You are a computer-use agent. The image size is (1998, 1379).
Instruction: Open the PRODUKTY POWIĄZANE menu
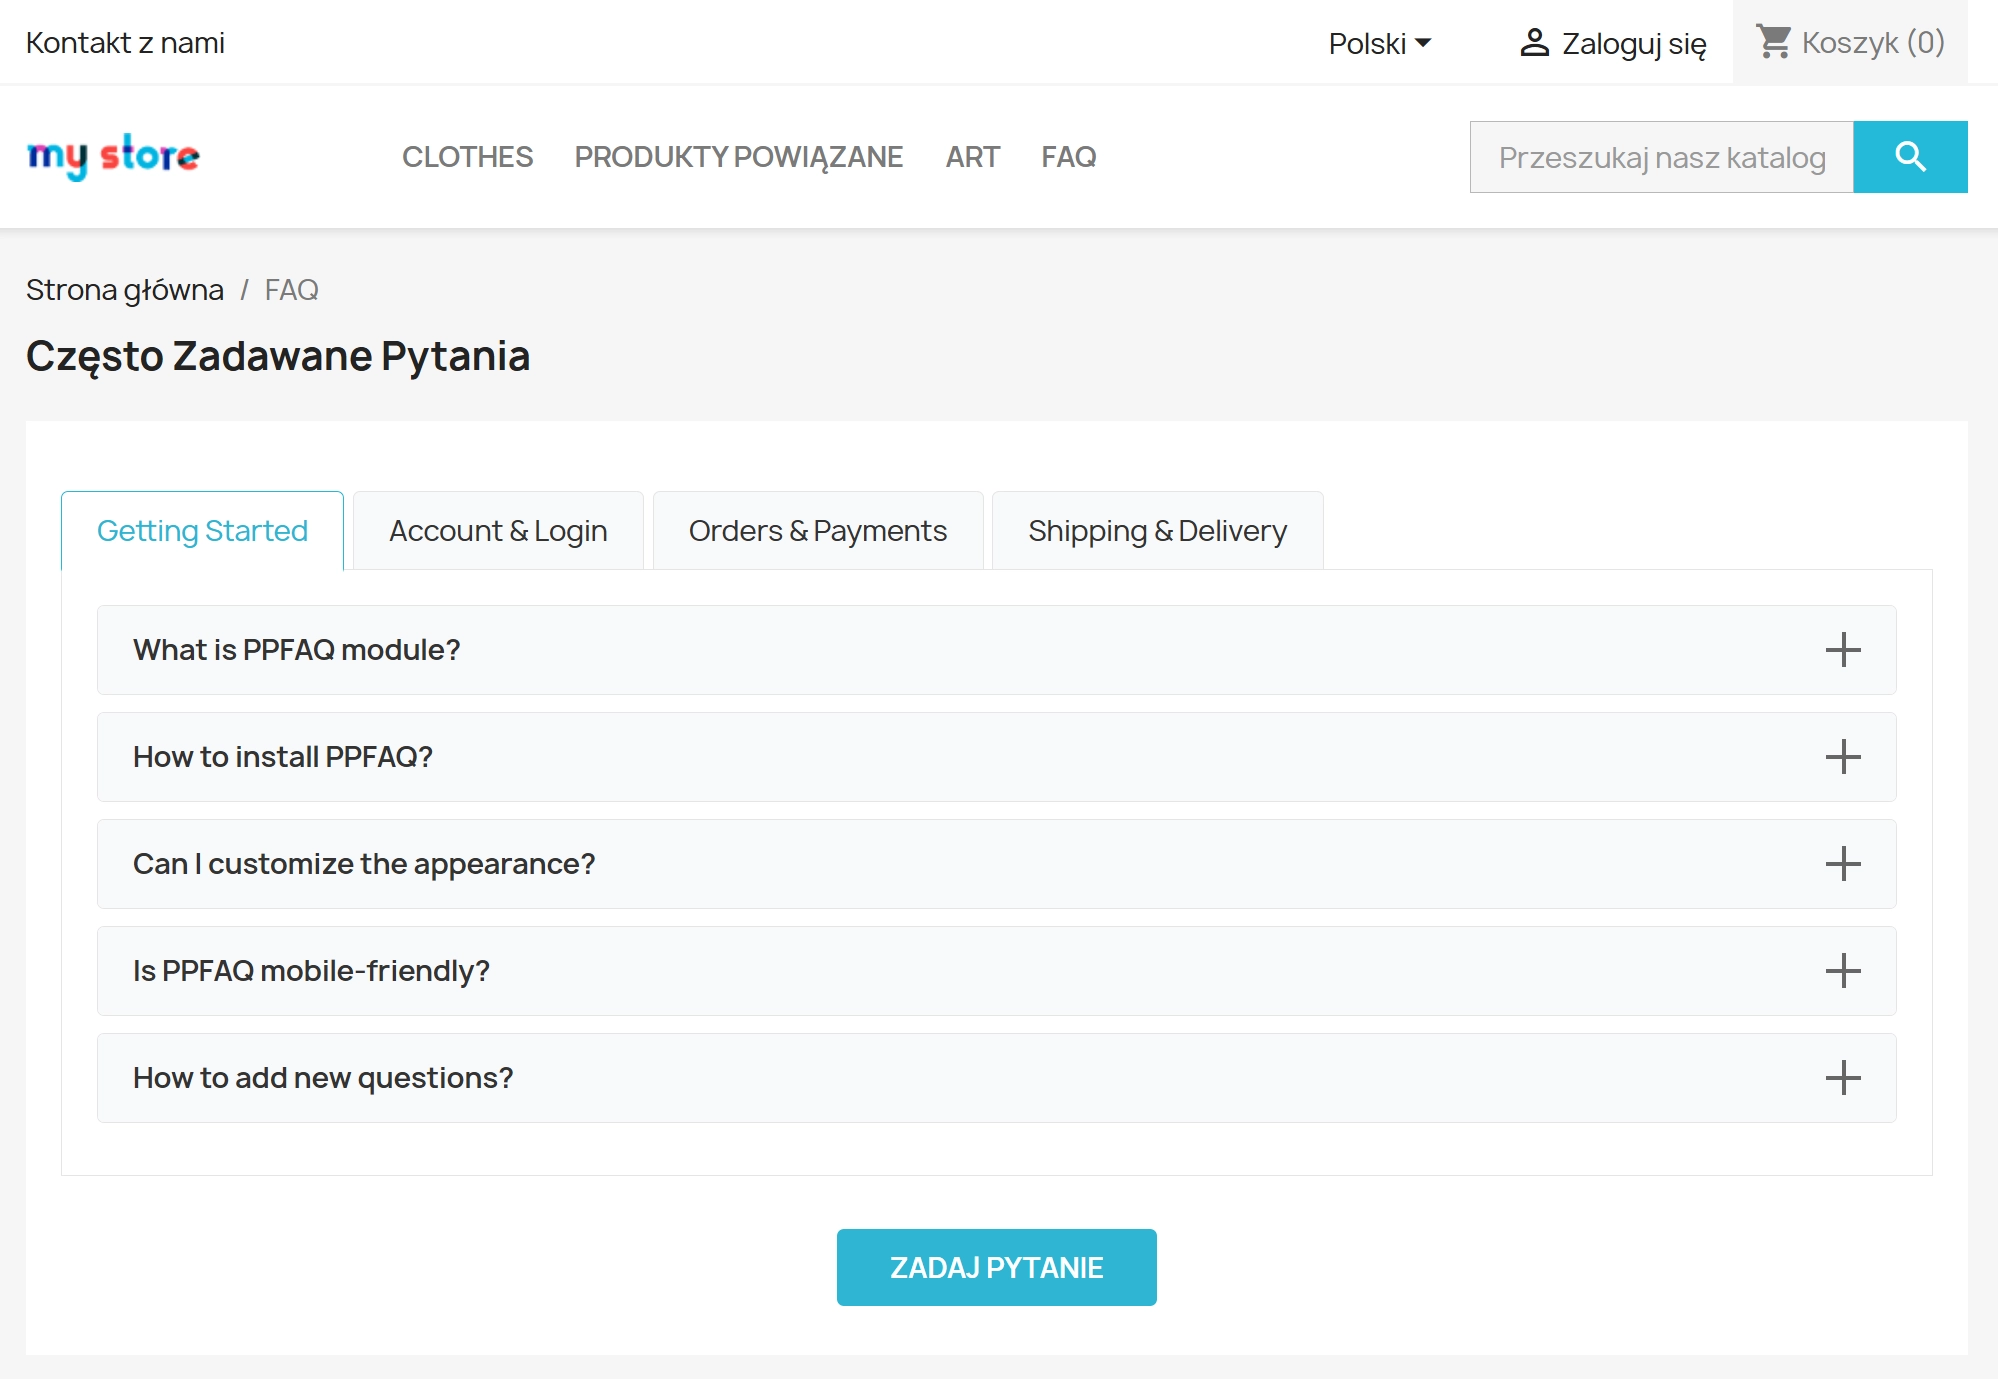coord(738,157)
